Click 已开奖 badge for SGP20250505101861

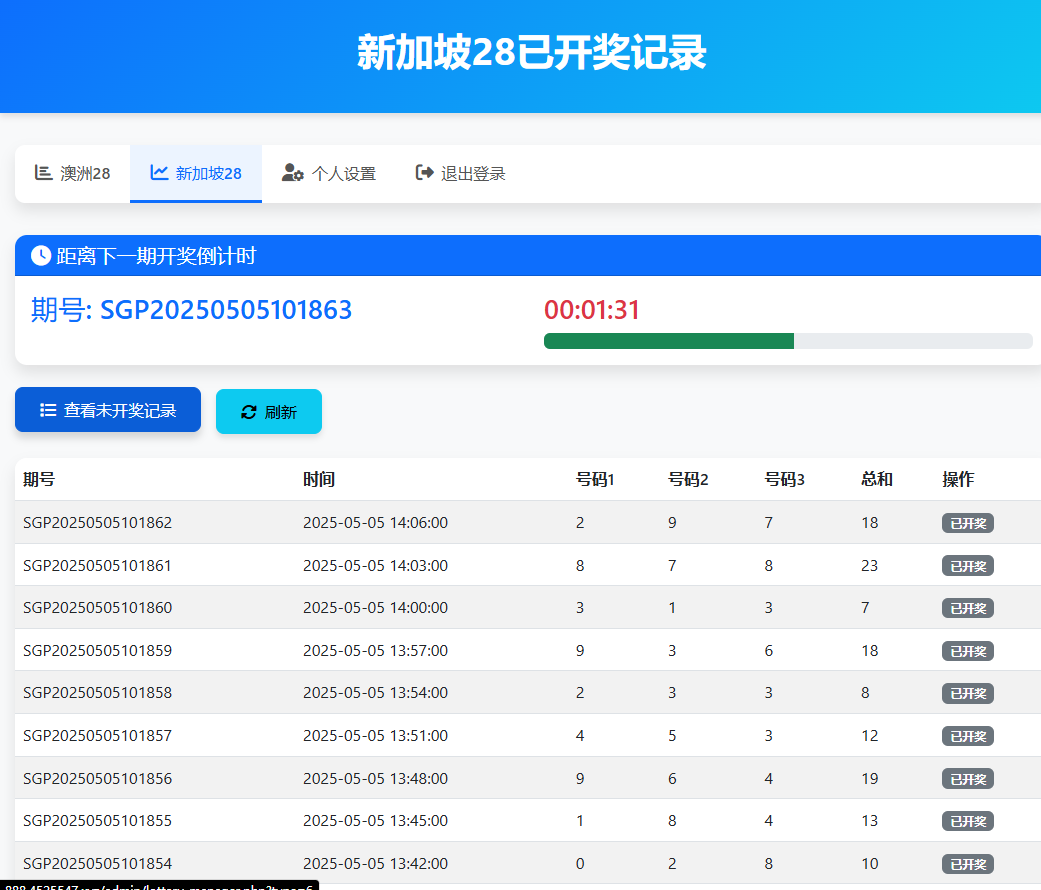point(967,565)
